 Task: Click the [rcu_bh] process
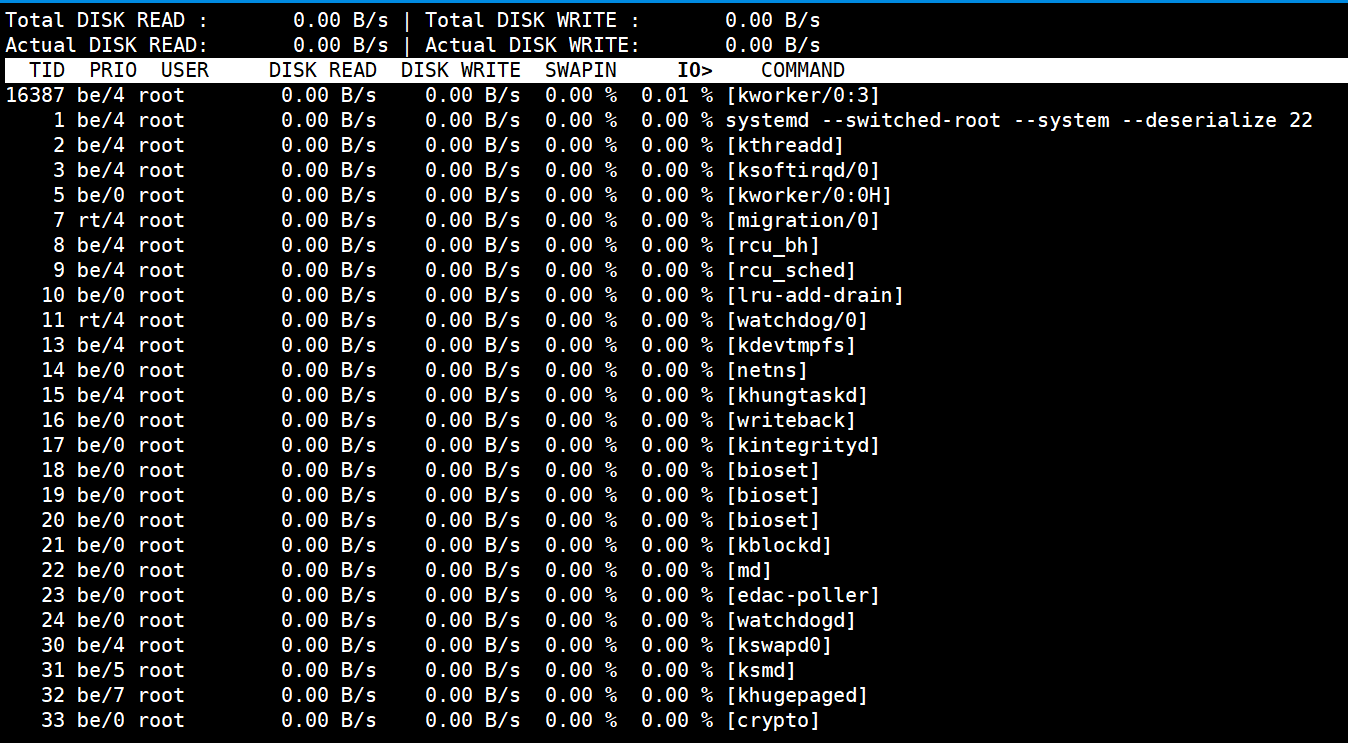click(773, 245)
